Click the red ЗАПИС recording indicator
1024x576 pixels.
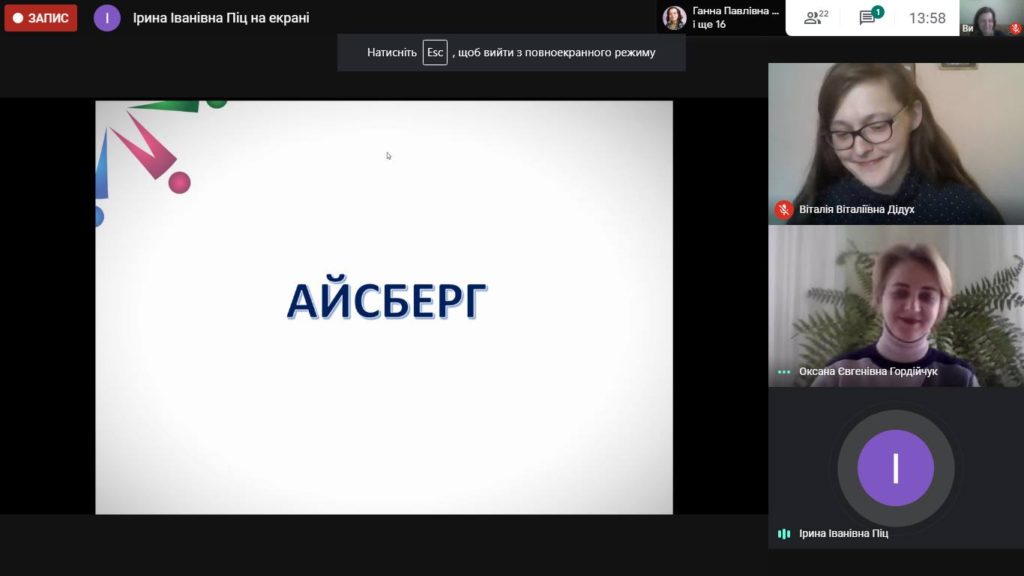(40, 18)
